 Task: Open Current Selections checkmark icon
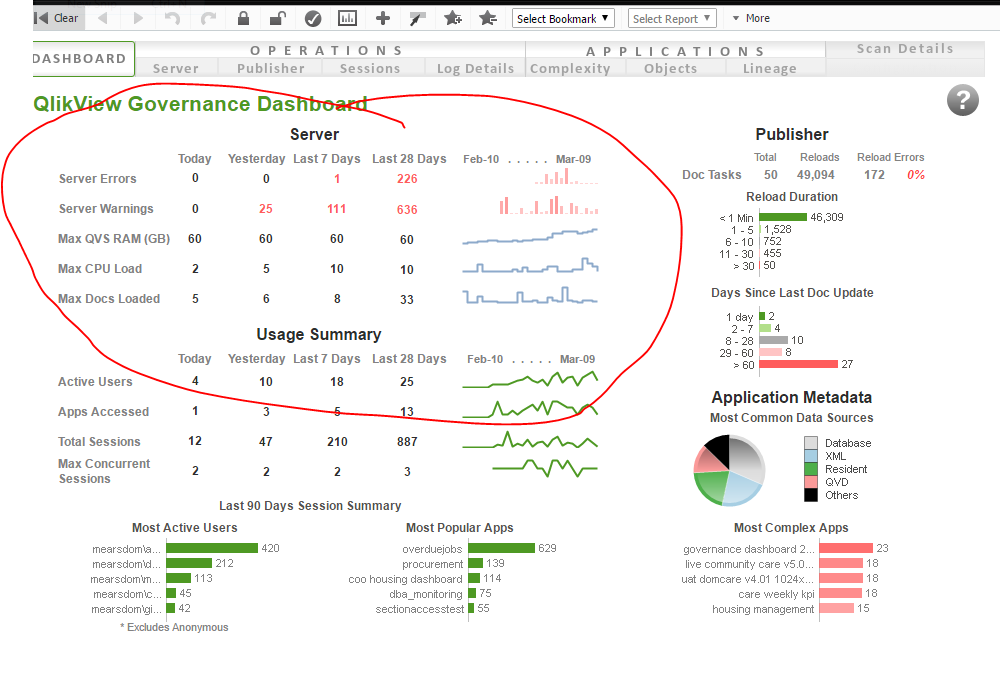(313, 18)
